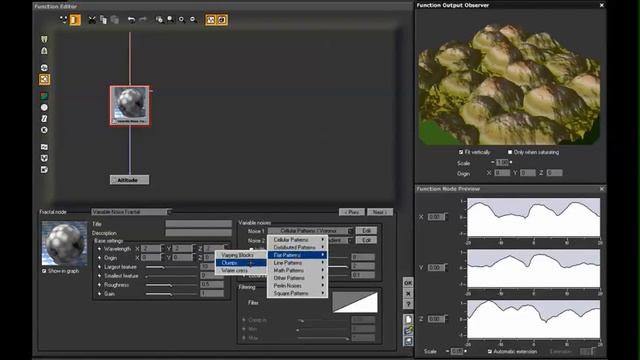Add a Math node (last side palette icon)
The width and height of the screenshot is (640, 360).
(x=44, y=169)
